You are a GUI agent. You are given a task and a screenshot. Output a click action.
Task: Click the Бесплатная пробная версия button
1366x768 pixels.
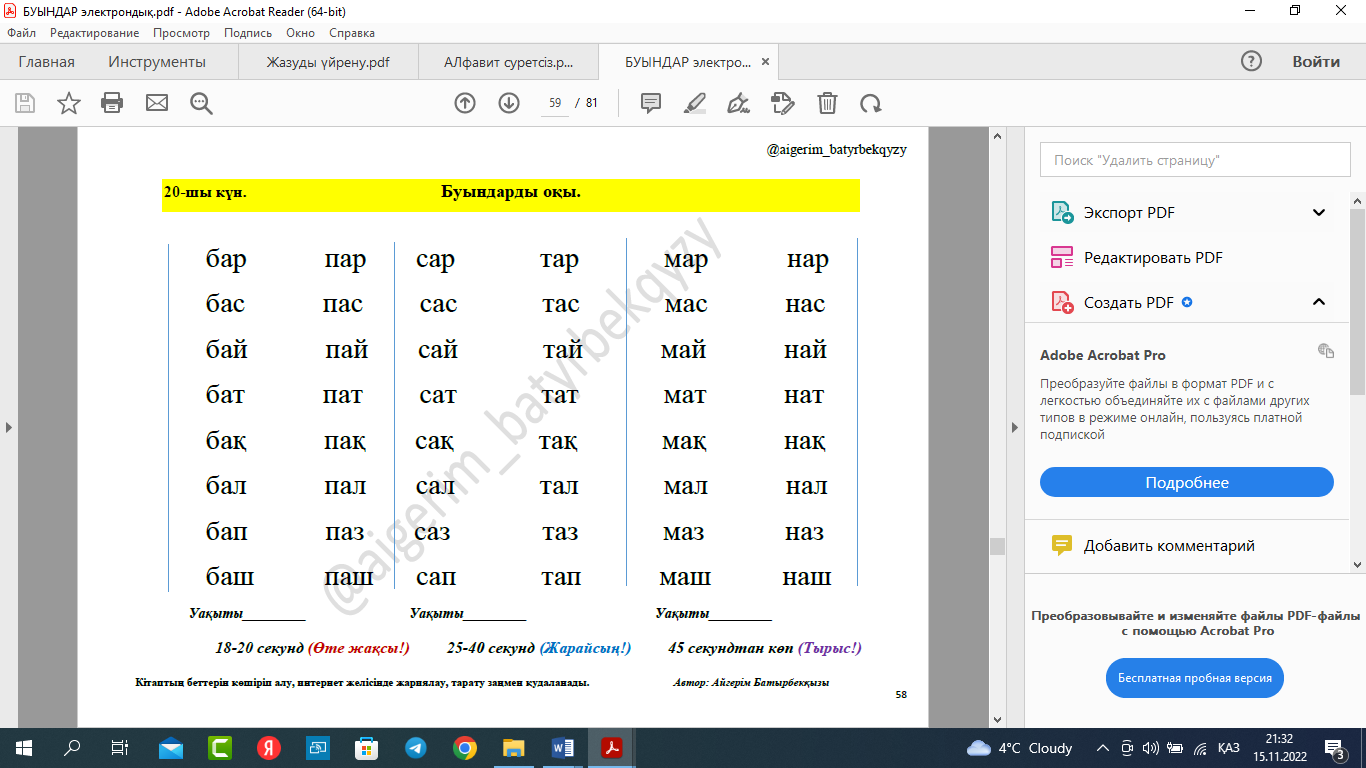pos(1194,678)
